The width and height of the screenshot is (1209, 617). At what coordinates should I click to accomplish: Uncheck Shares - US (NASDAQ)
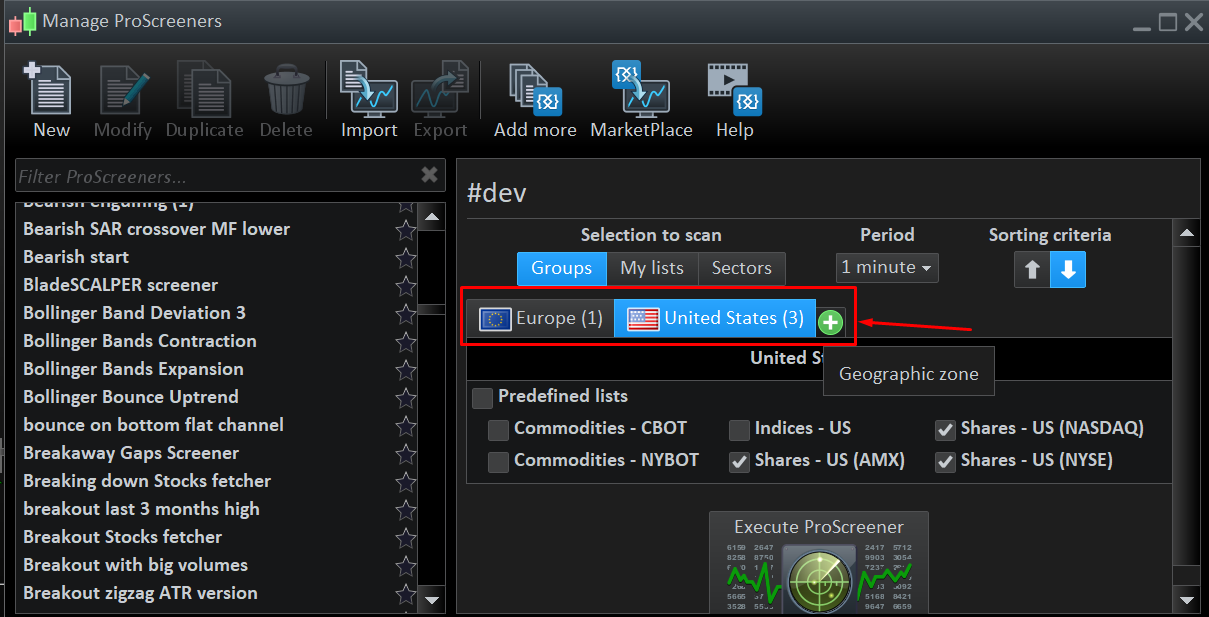945,430
